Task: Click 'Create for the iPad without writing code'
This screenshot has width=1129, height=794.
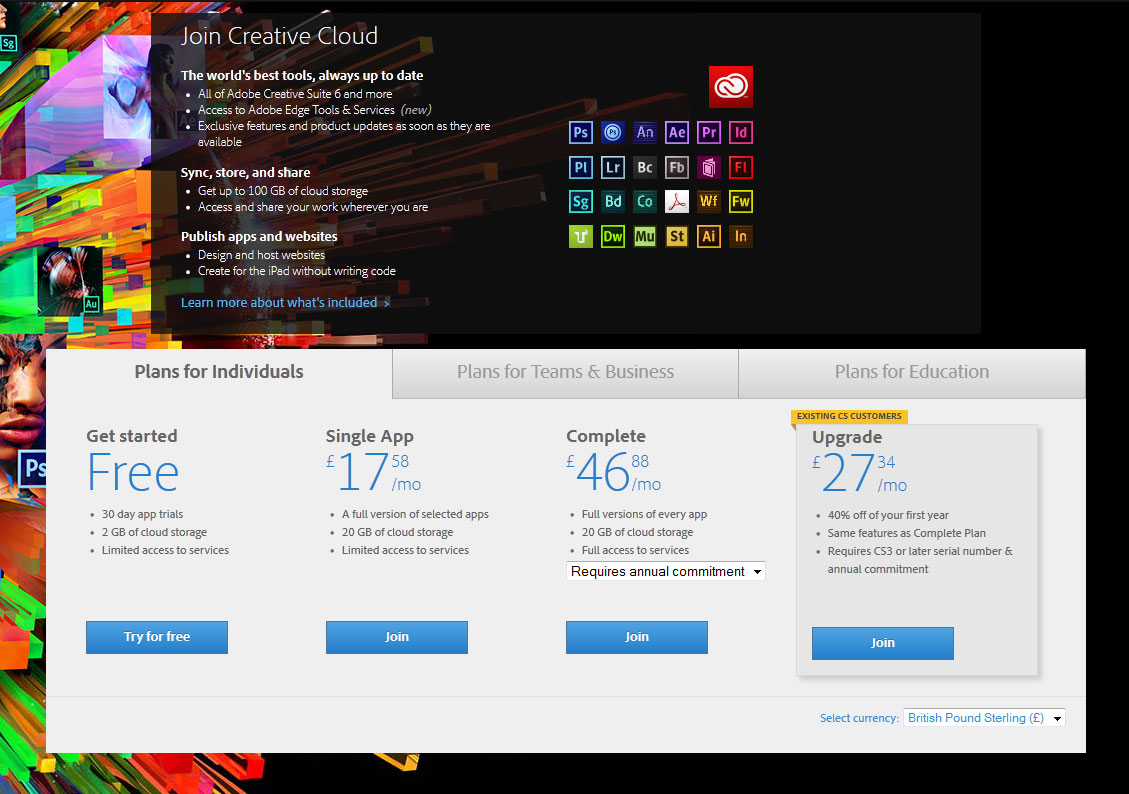Action: [x=297, y=271]
